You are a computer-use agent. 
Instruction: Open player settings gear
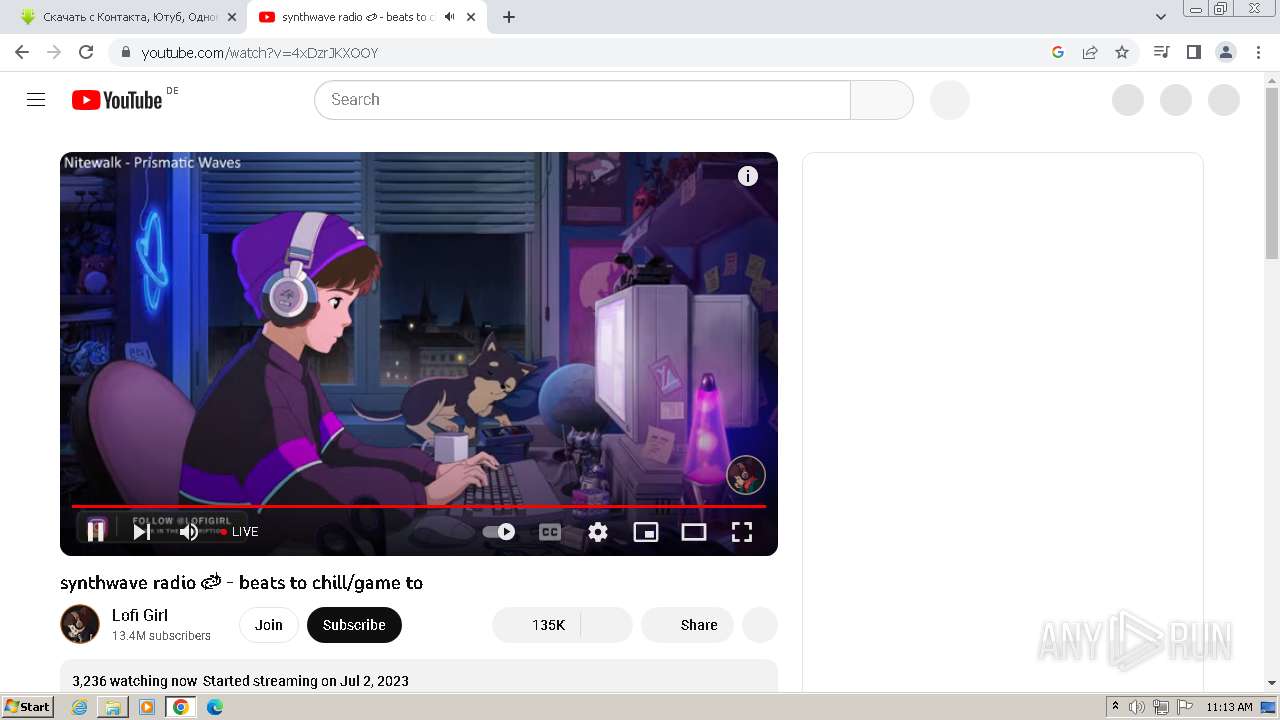[x=598, y=532]
